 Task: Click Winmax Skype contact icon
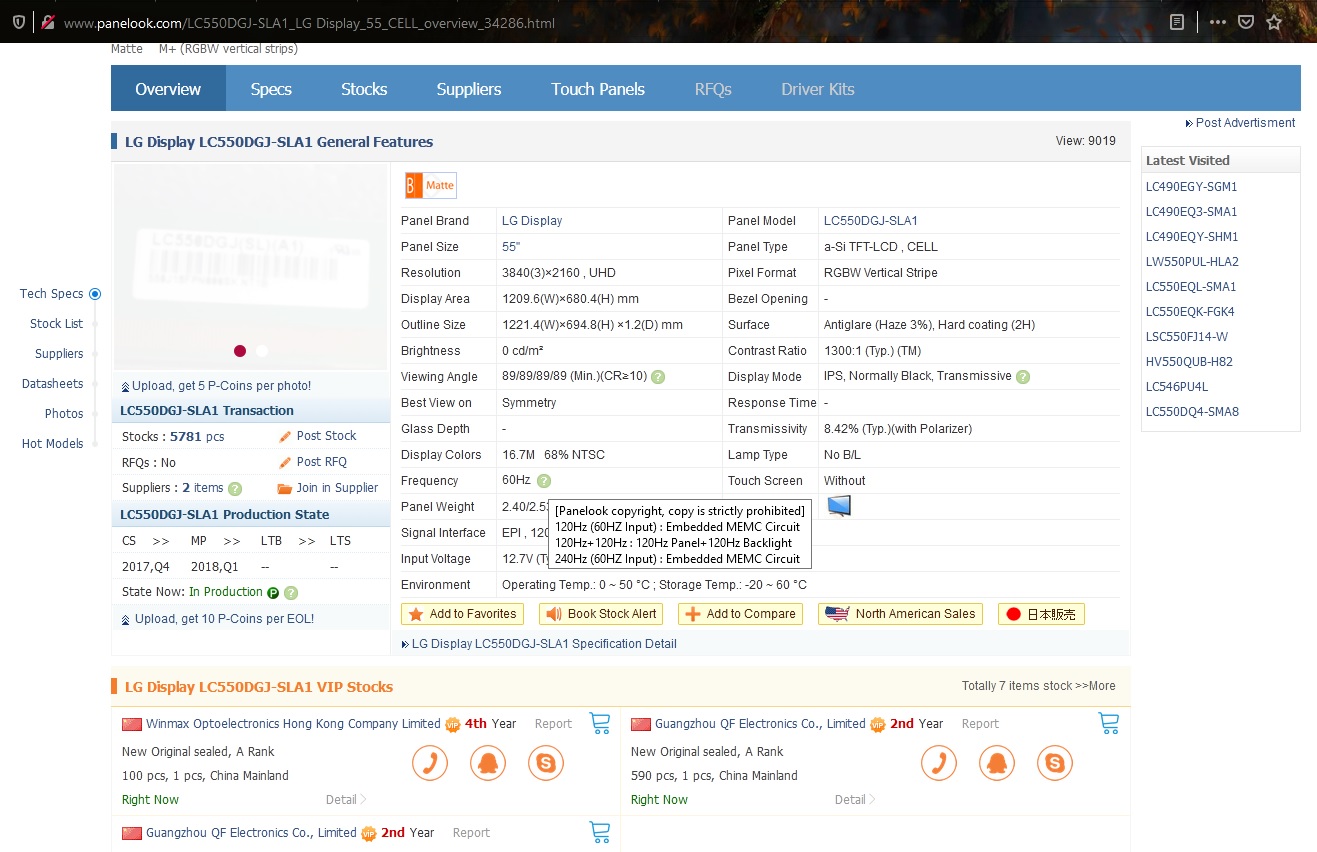coord(546,764)
